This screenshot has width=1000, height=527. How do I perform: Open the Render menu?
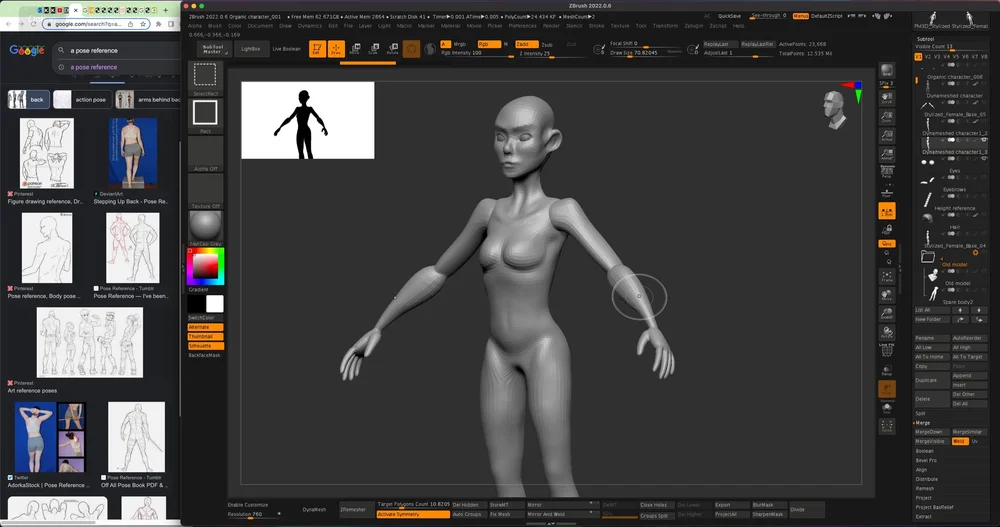click(x=551, y=26)
